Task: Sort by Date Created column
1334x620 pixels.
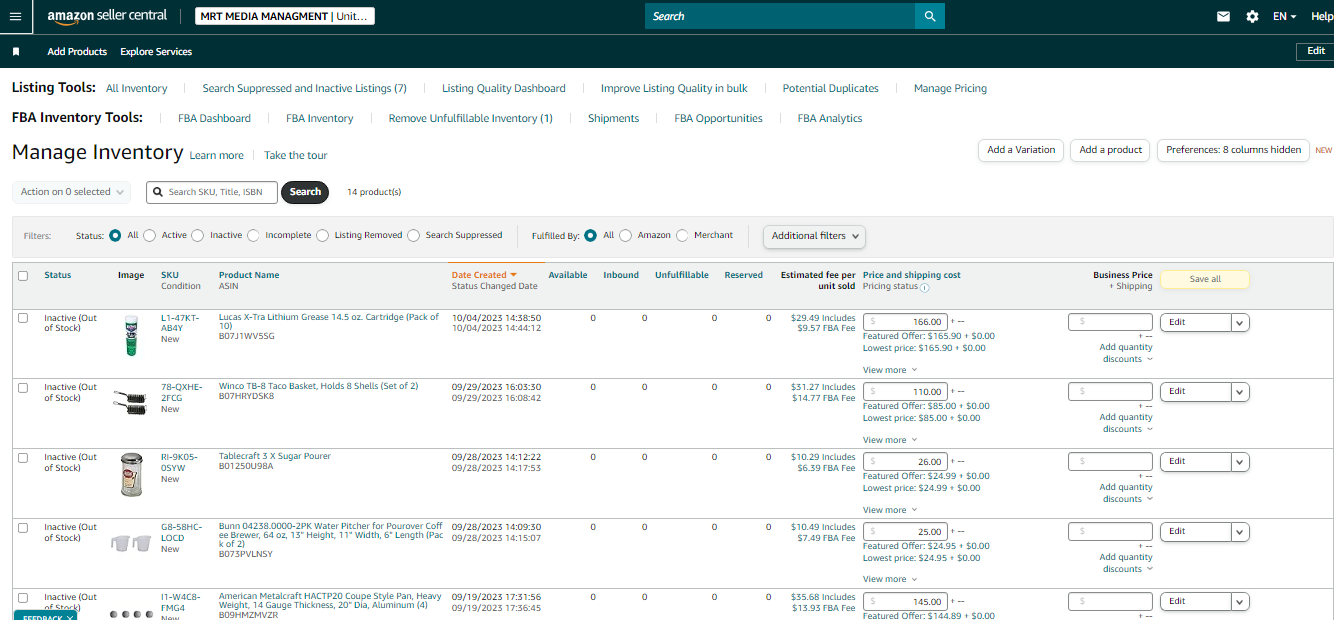Action: tap(484, 275)
